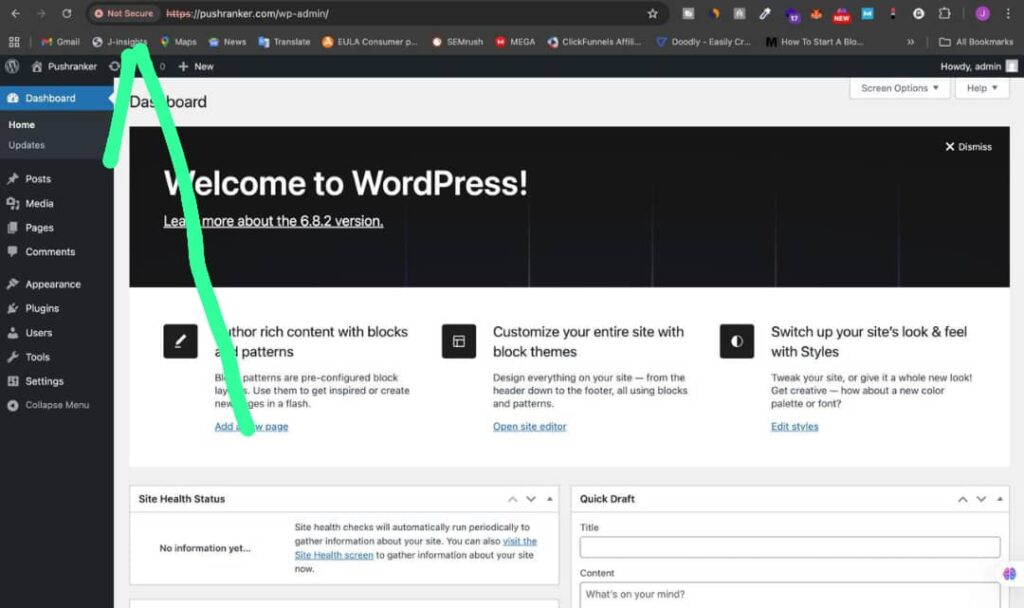Dismiss the Welcome to WordPress panel
Screen dimensions: 1024x608
click(968, 146)
